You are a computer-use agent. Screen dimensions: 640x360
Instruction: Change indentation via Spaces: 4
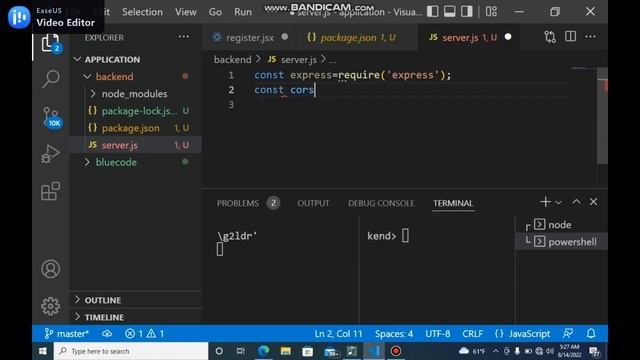(394, 333)
